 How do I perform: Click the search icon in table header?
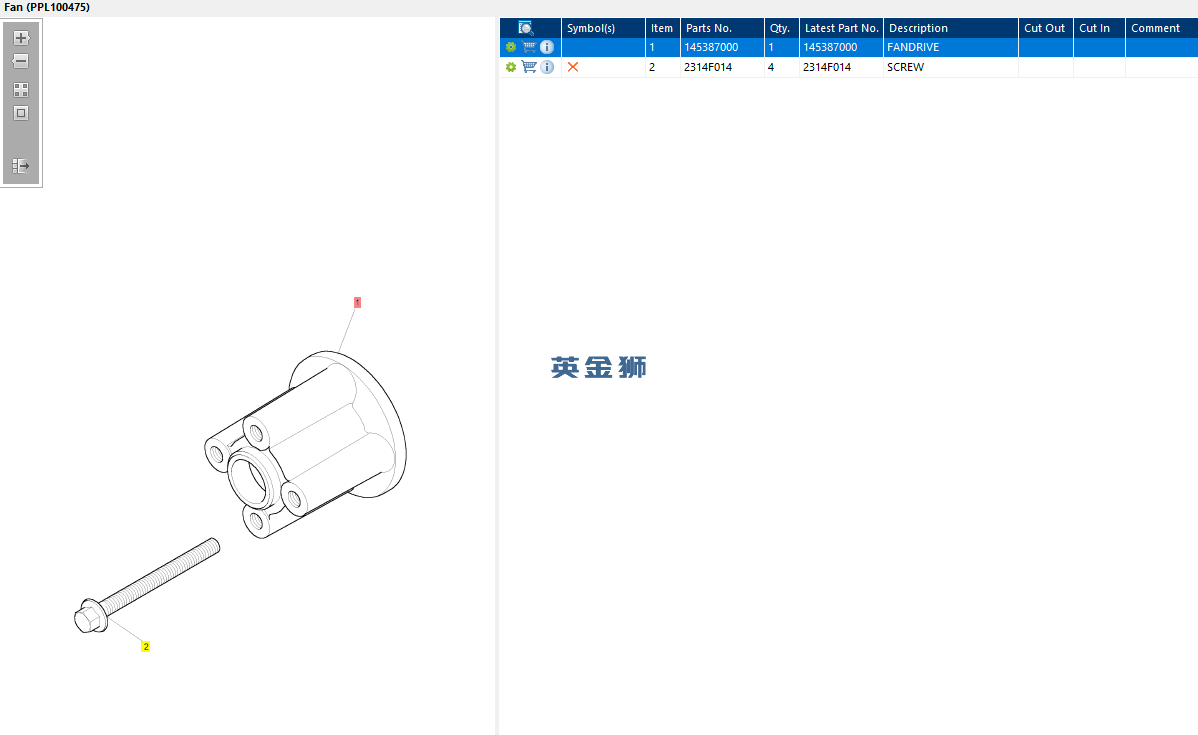click(x=526, y=28)
